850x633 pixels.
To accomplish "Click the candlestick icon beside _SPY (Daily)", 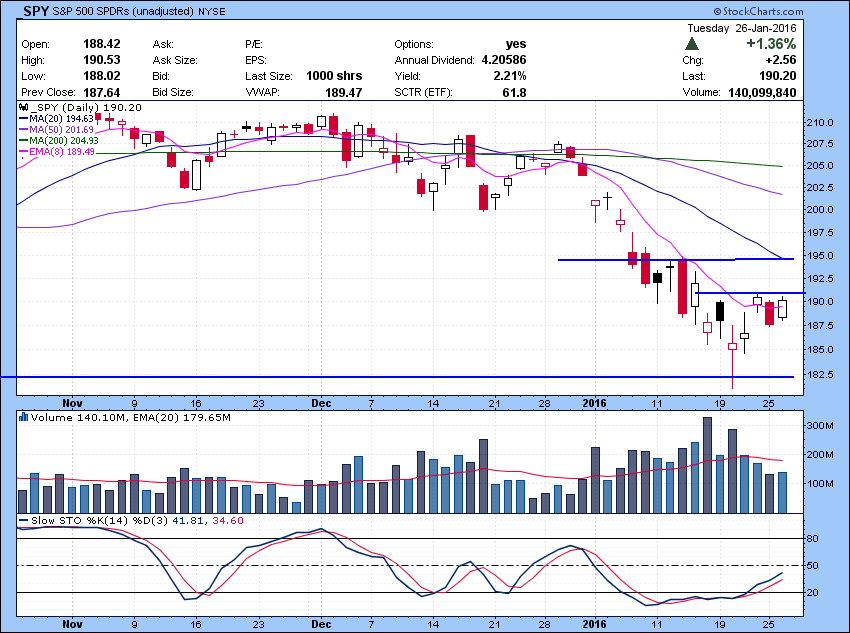I will [x=24, y=107].
